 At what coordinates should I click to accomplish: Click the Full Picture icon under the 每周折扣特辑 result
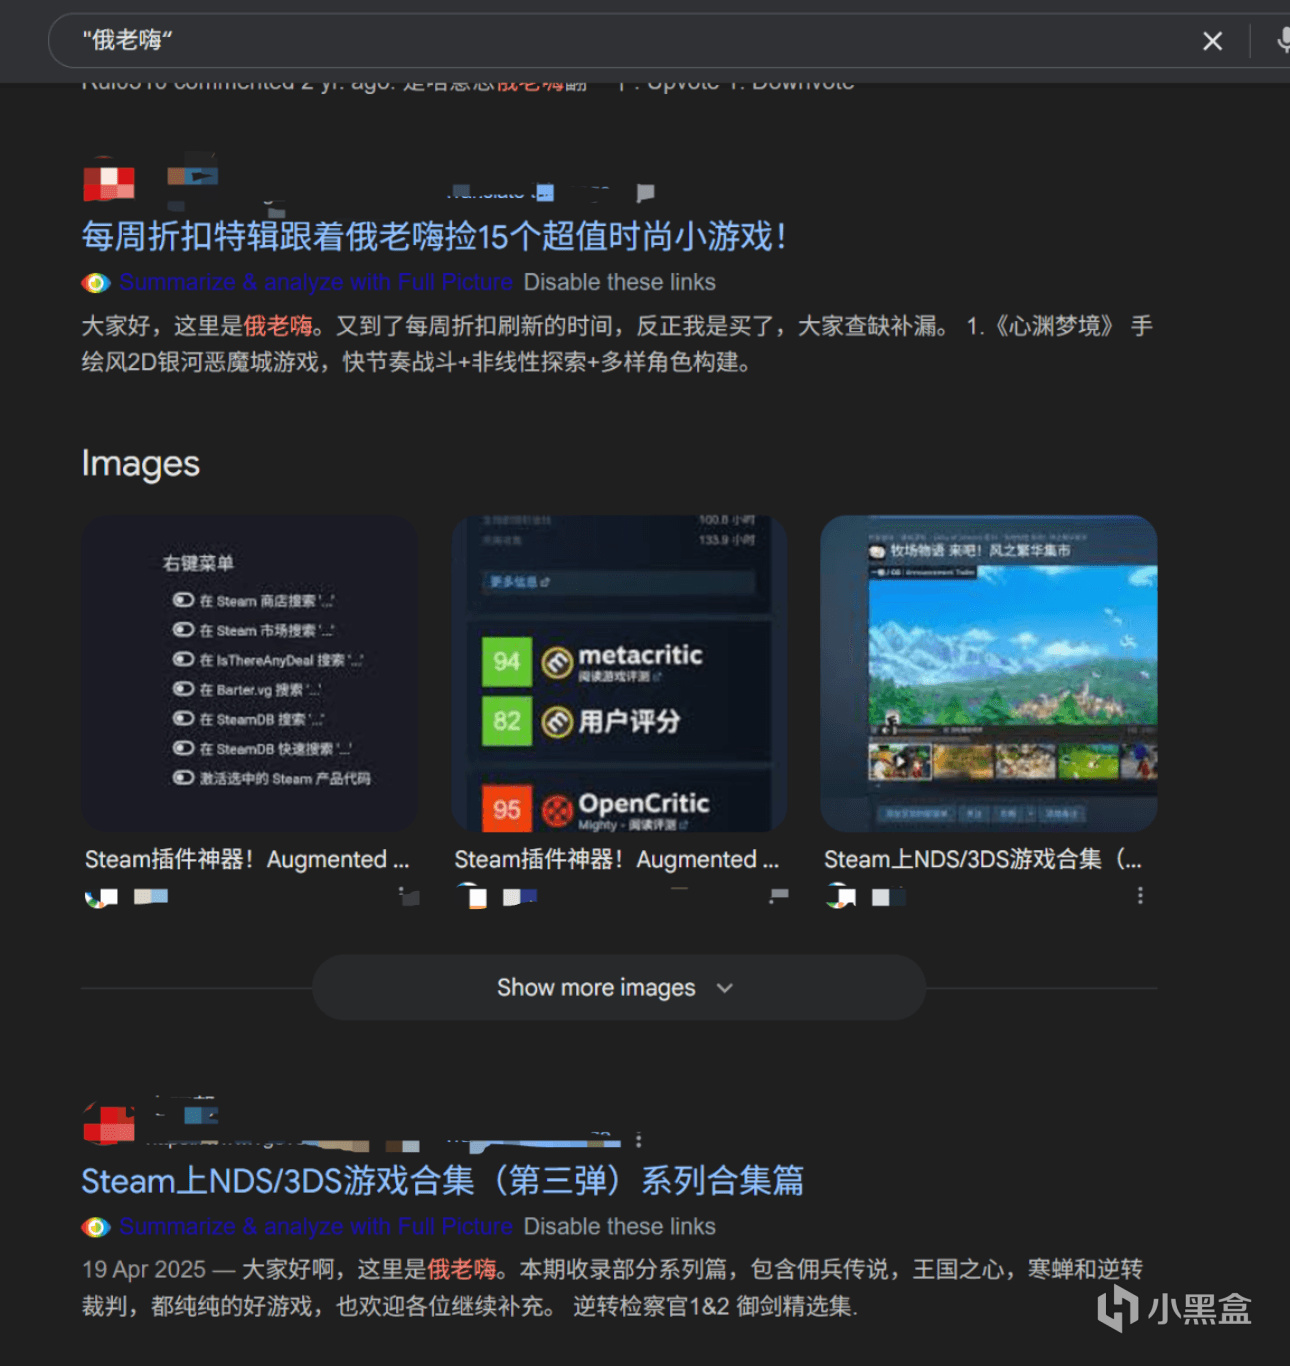click(96, 283)
